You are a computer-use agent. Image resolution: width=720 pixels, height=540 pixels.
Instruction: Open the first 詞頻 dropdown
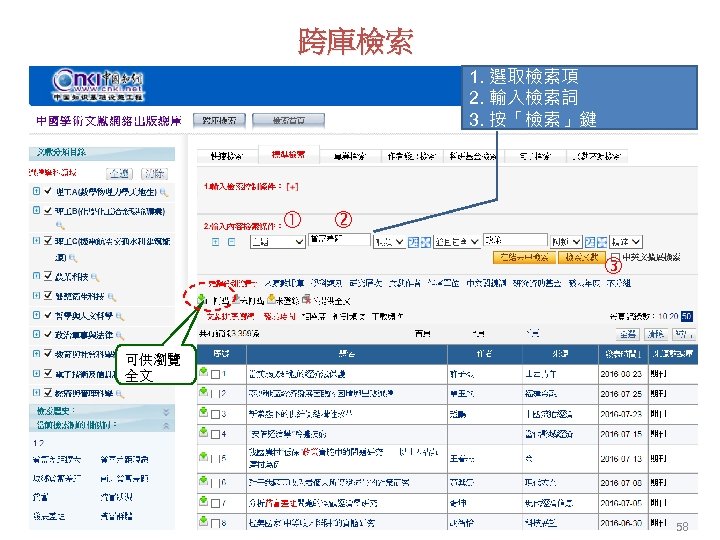tap(389, 242)
